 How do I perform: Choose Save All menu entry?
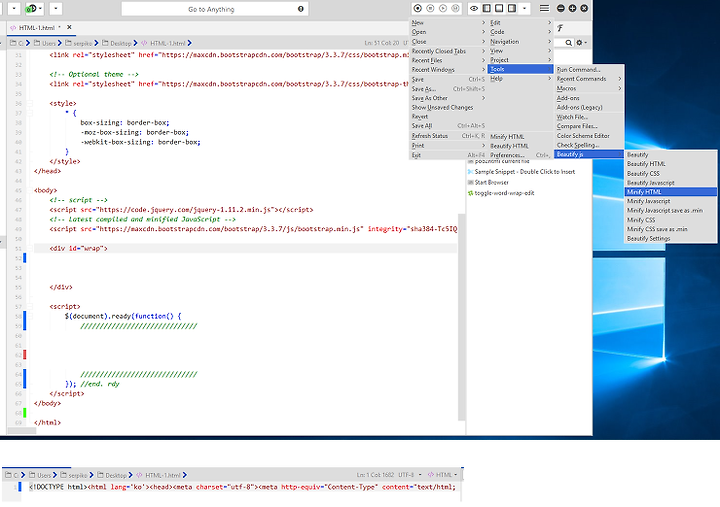coord(448,125)
